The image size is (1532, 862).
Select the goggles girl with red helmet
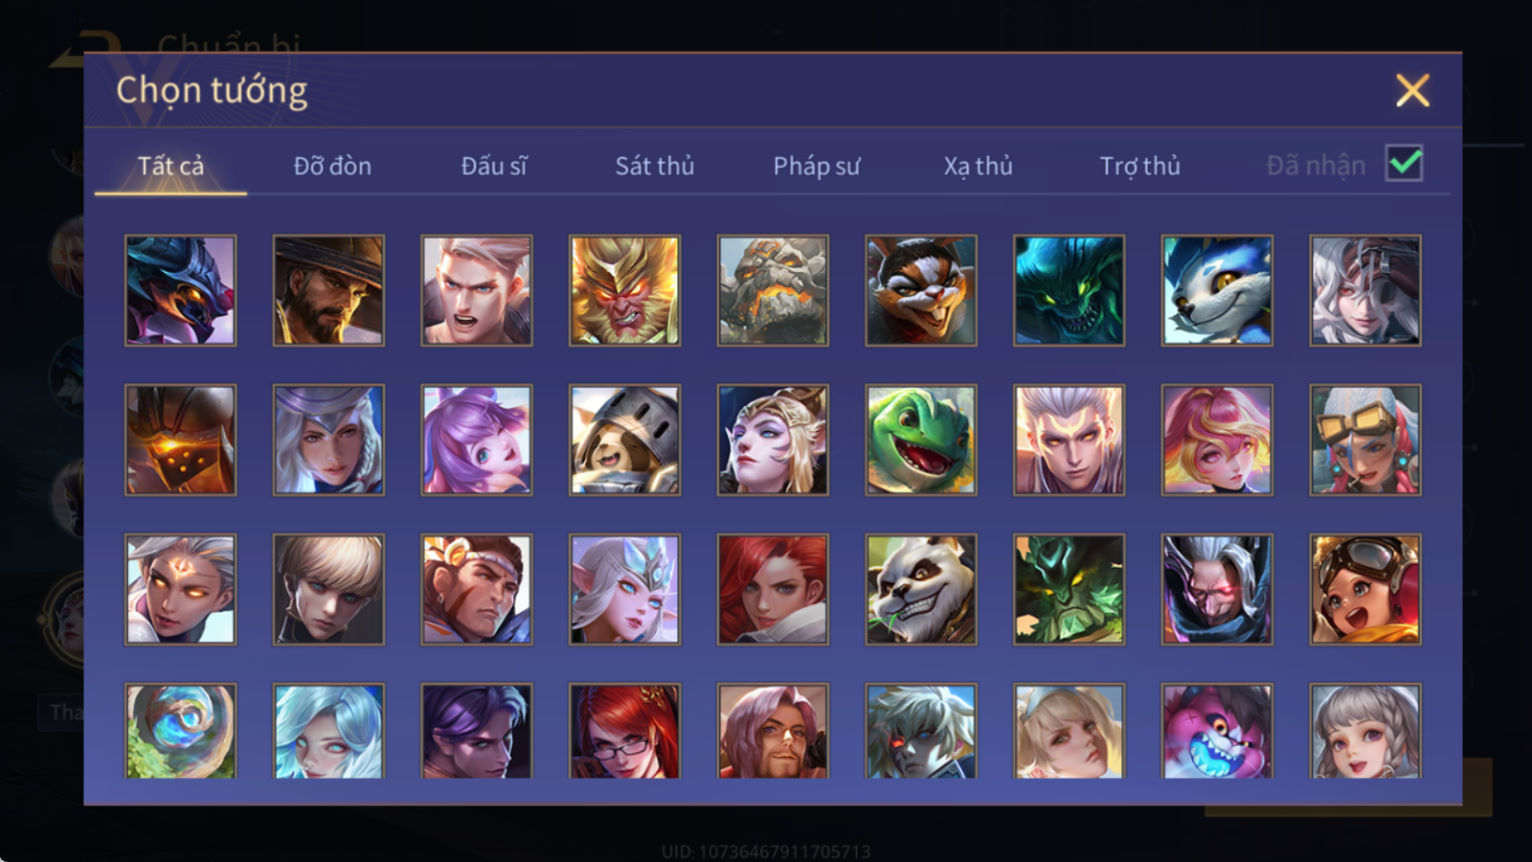[1365, 589]
